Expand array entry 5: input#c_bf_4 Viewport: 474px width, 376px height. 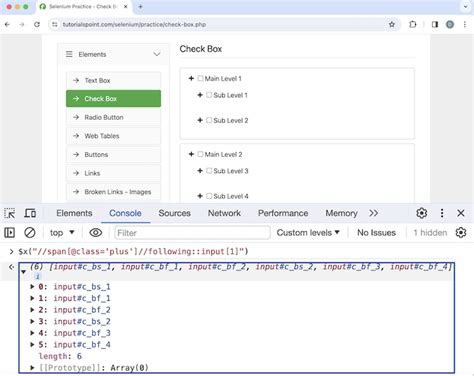(x=32, y=344)
